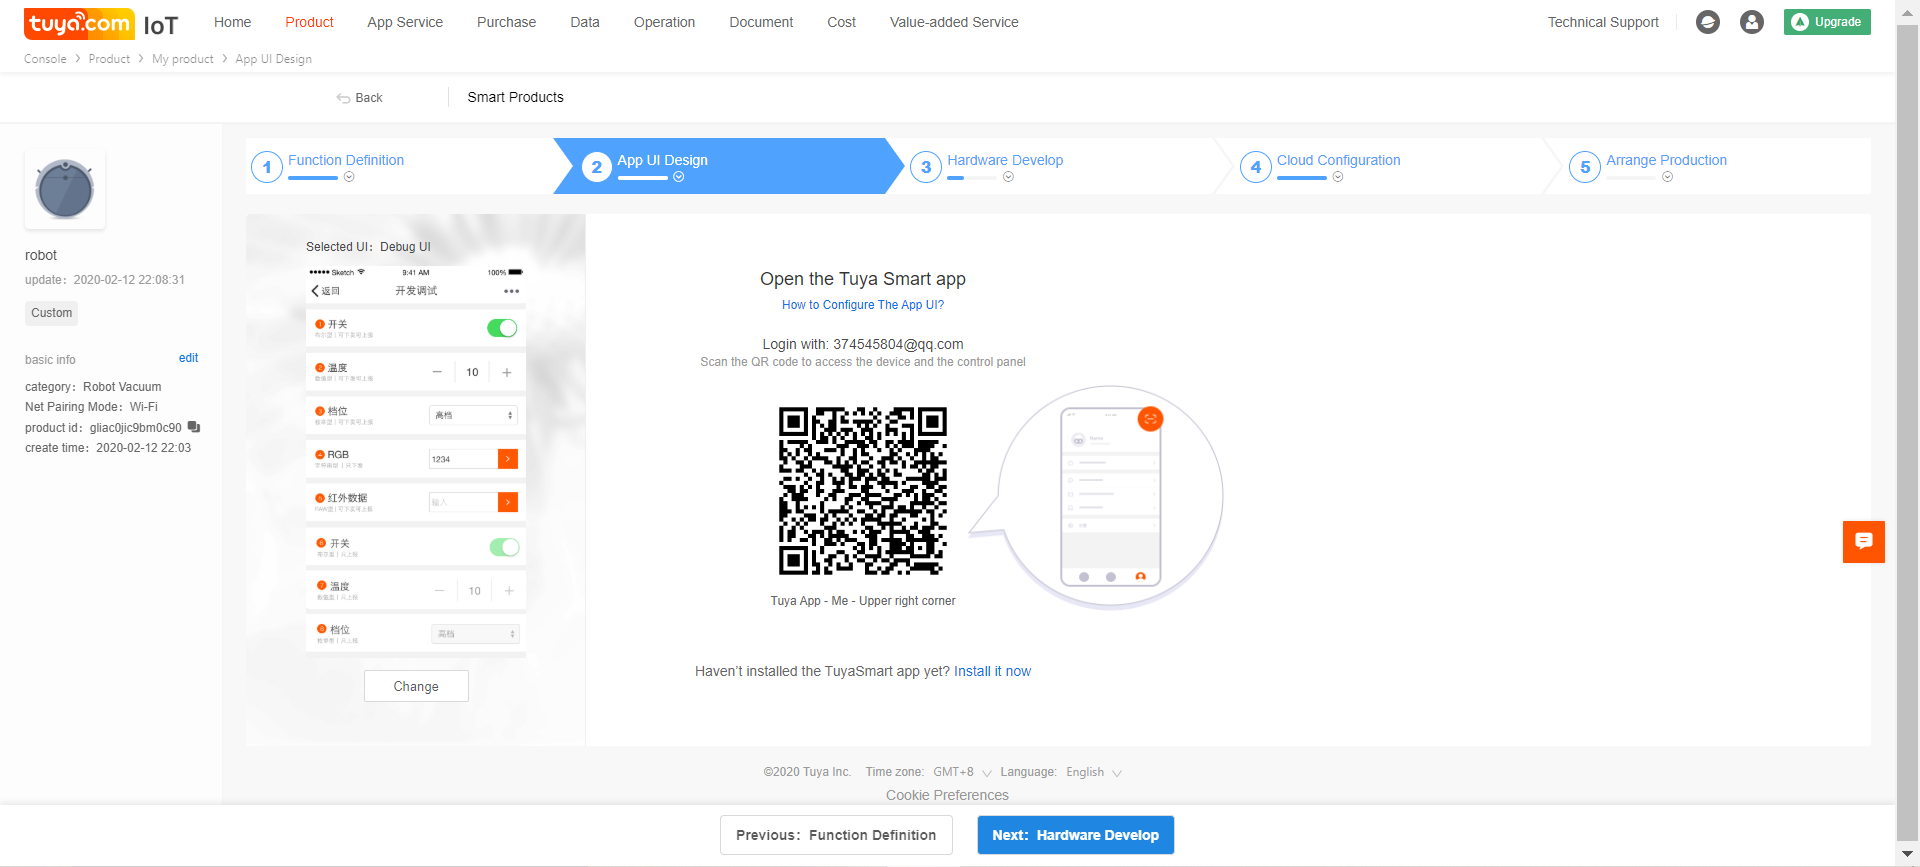Click the orange send arrow beside 红外数据
The width and height of the screenshot is (1920, 867).
tap(508, 502)
